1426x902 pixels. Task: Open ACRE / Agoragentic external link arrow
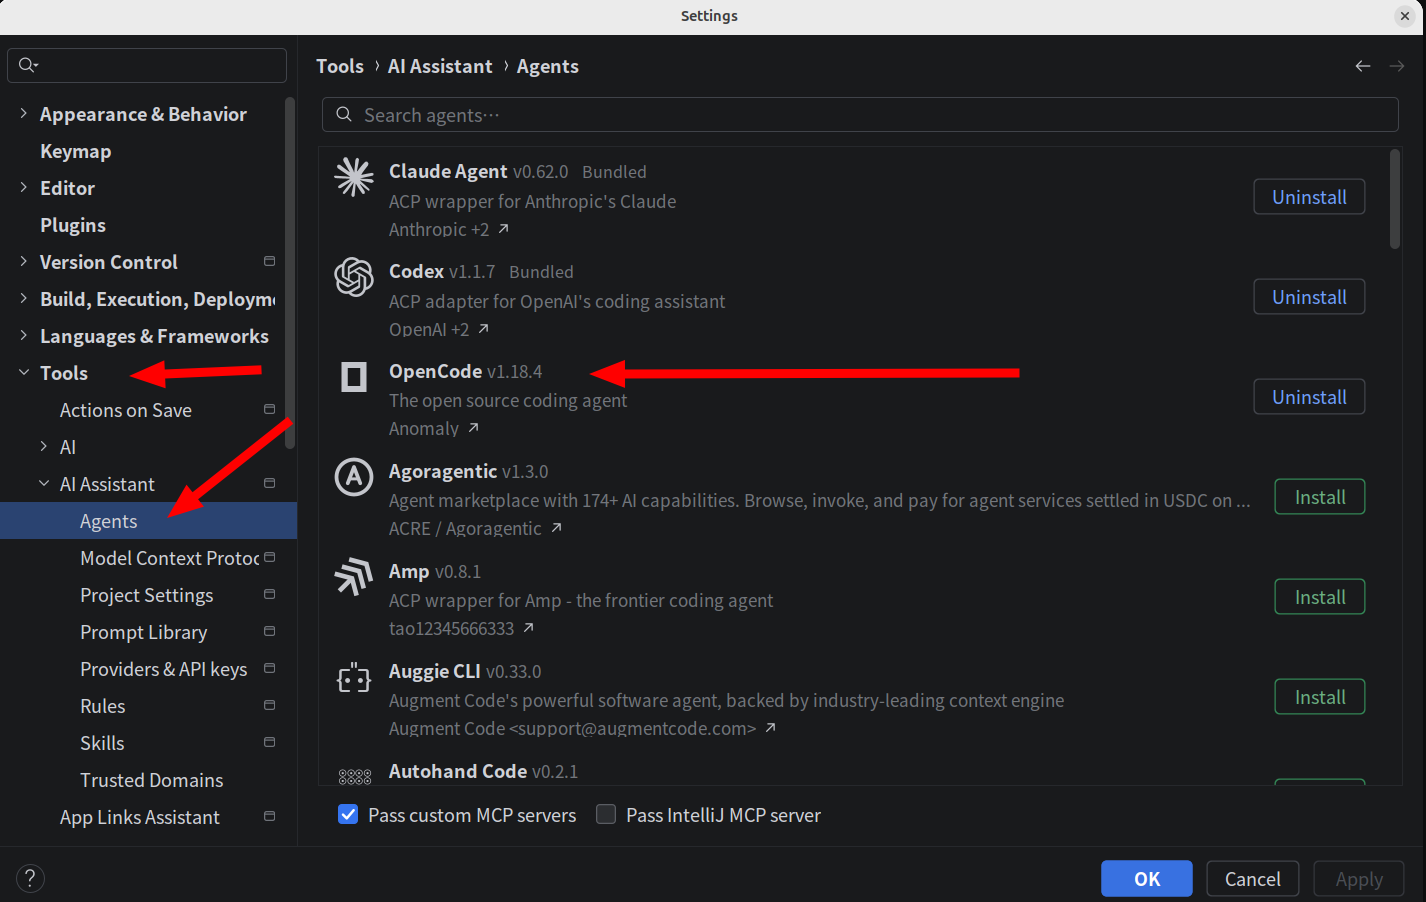click(x=557, y=528)
